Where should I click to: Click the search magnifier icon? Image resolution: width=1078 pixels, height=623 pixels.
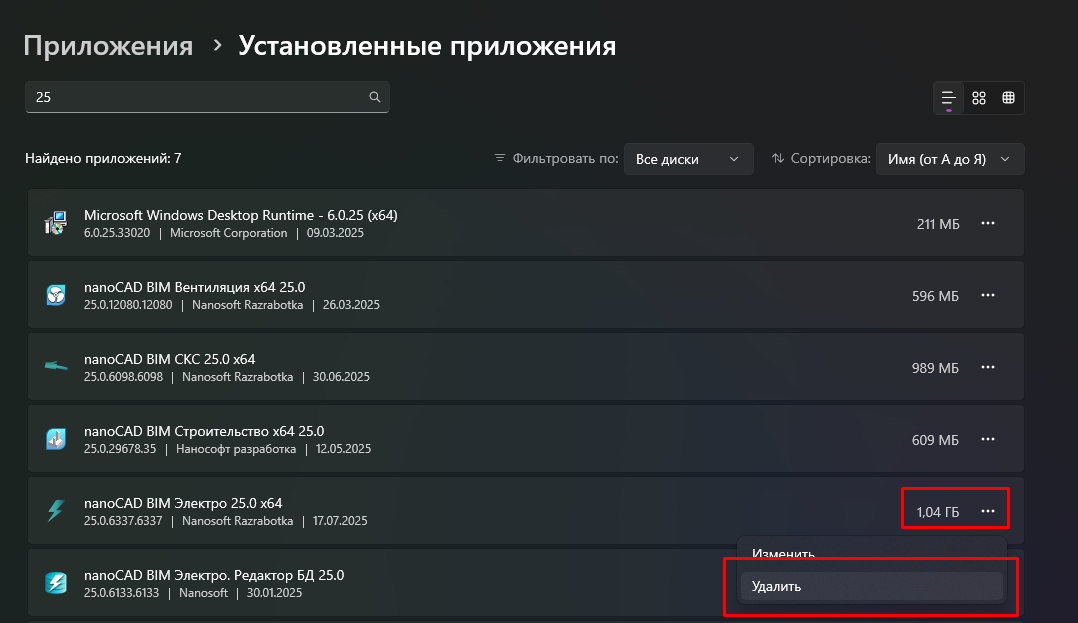tap(375, 97)
